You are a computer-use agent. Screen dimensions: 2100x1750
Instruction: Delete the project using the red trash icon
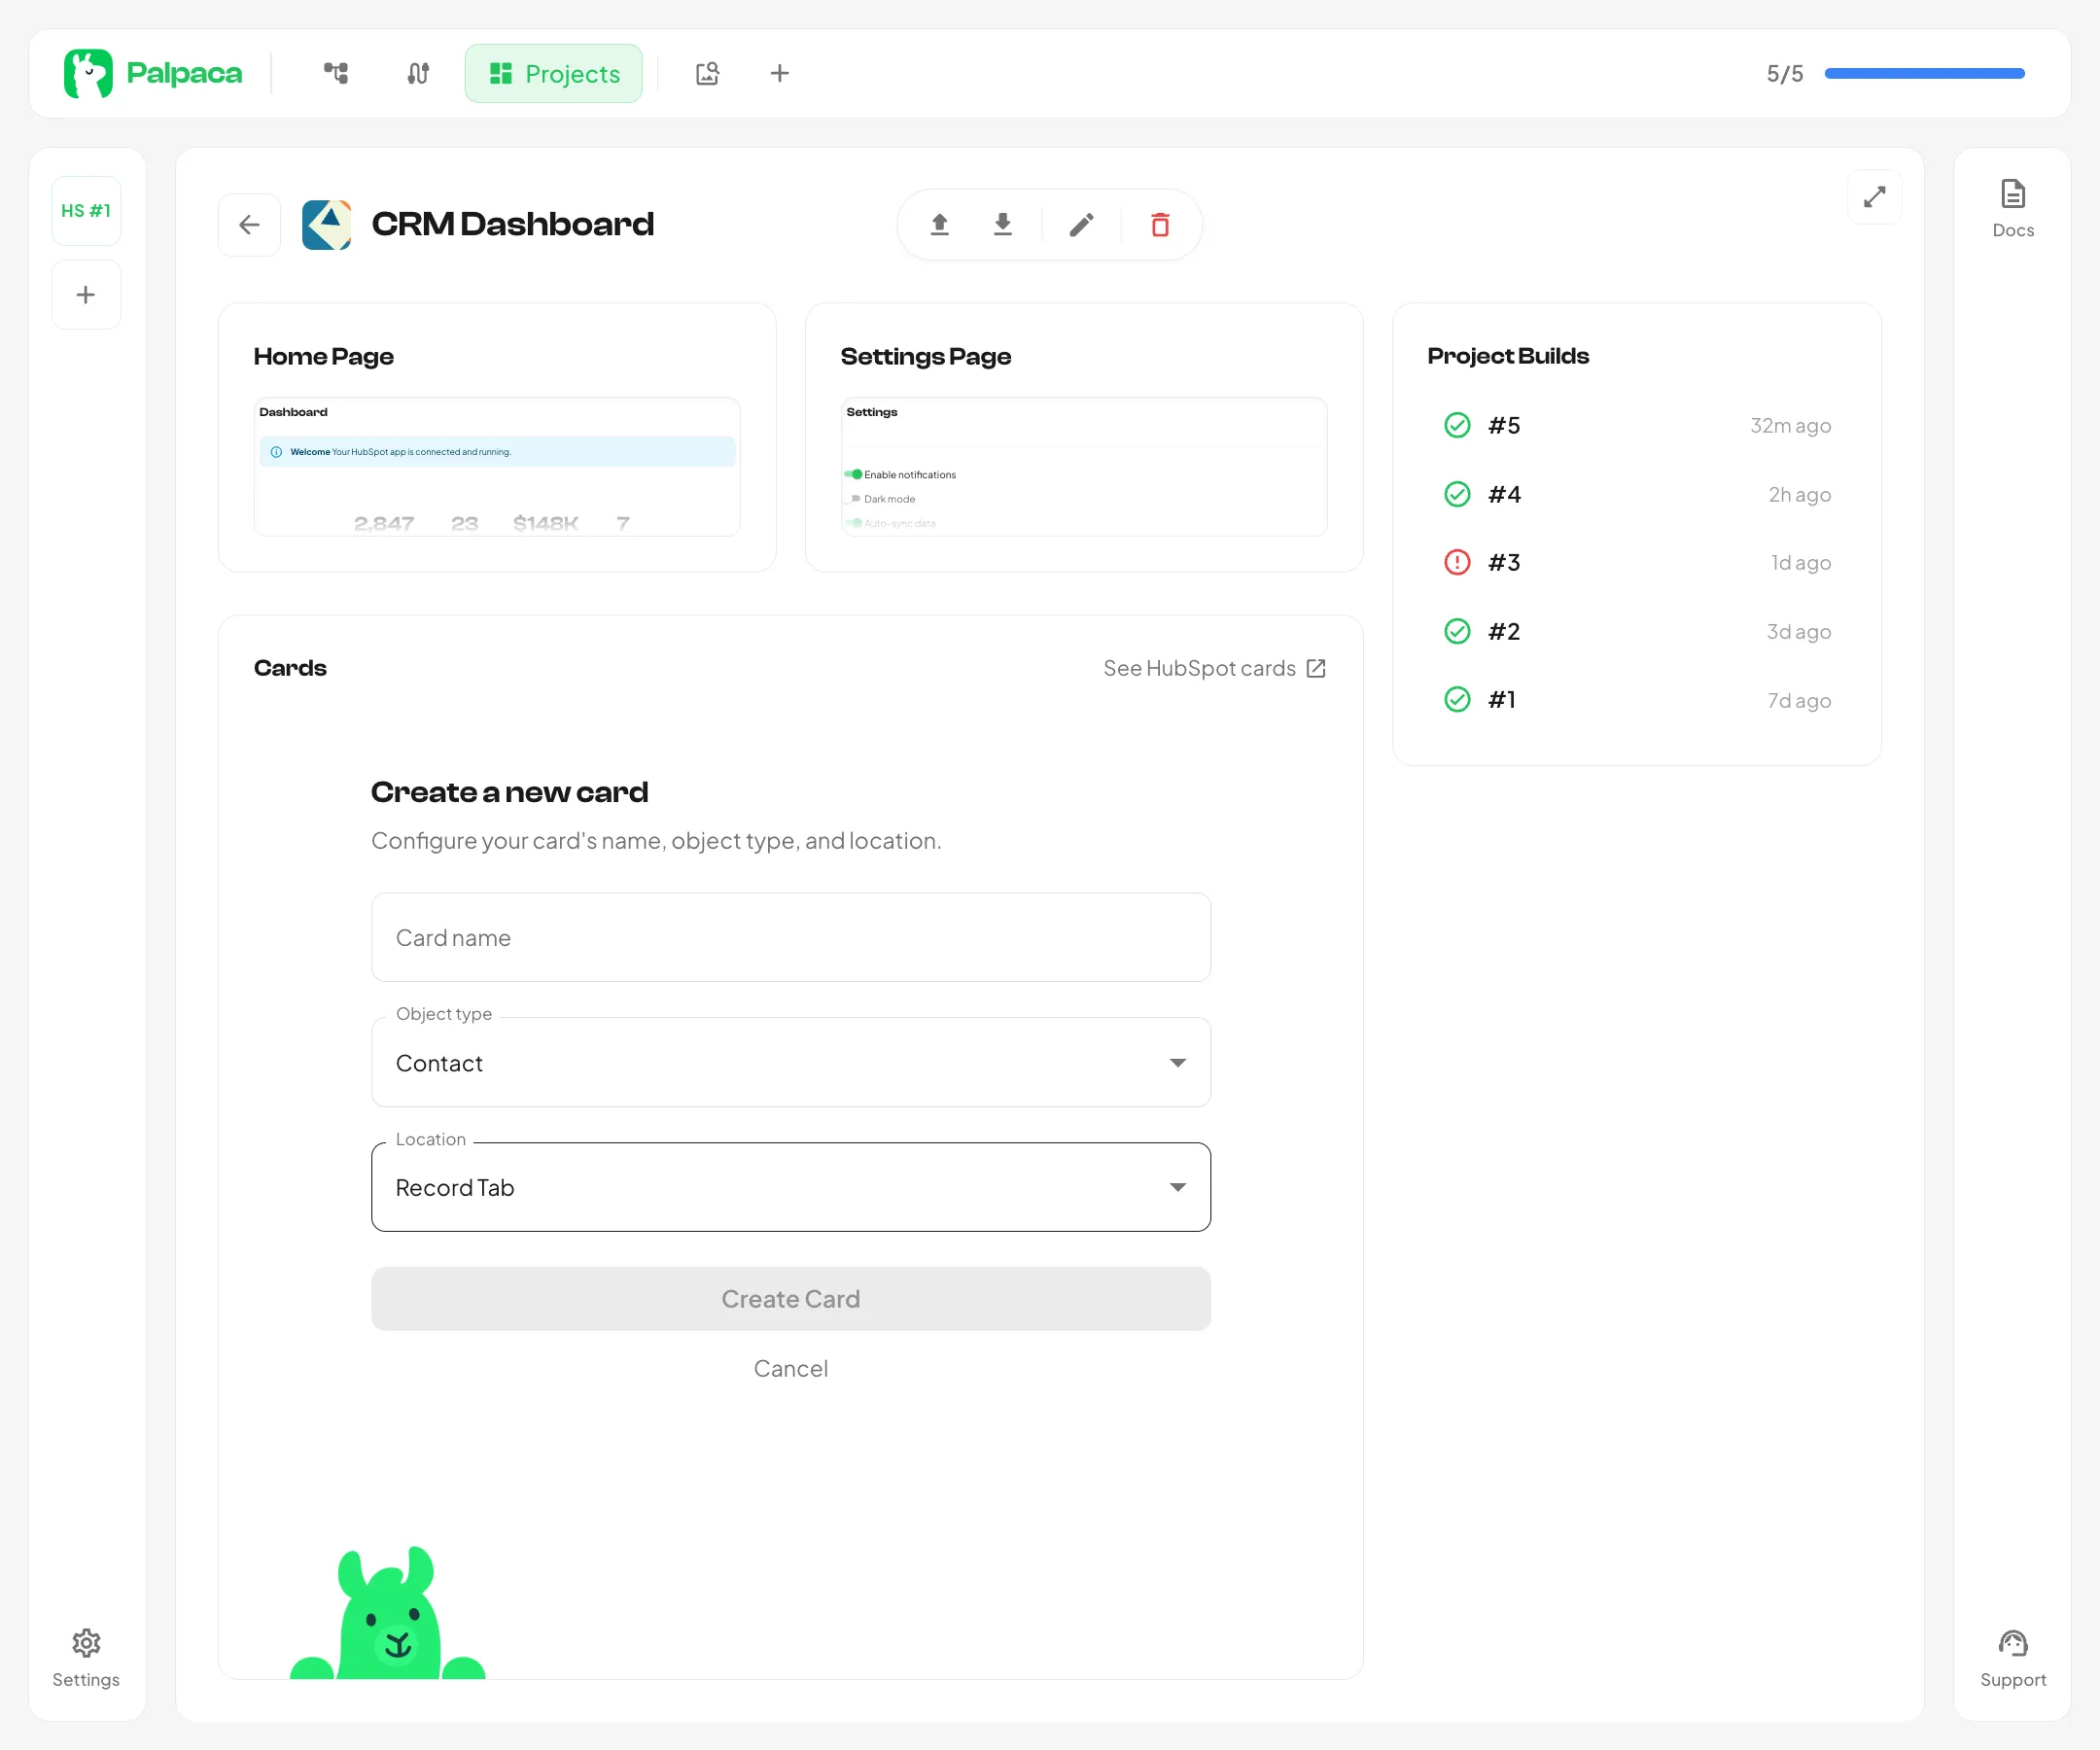point(1160,224)
